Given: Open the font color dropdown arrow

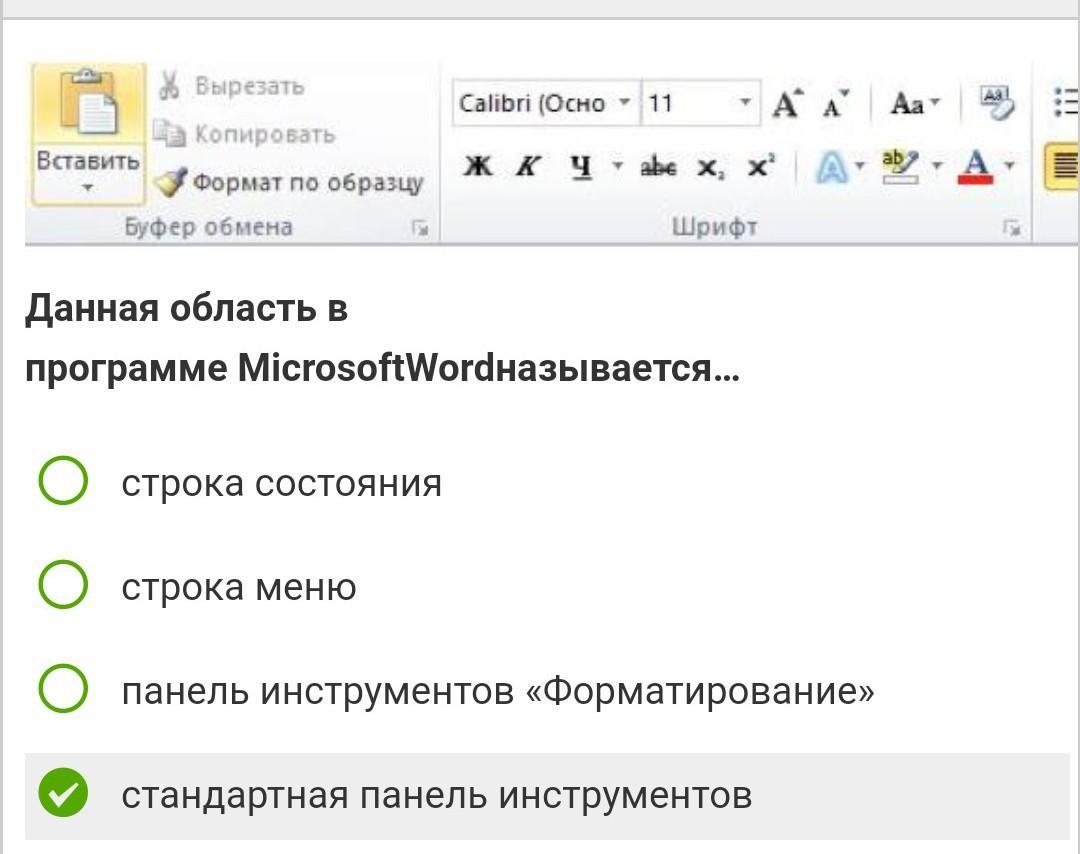Looking at the screenshot, I should (1010, 166).
